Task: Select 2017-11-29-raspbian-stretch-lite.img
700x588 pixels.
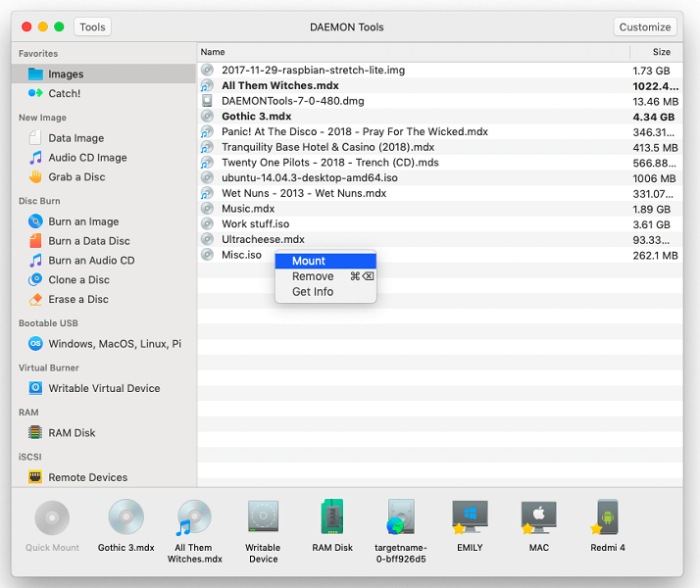Action: click(440, 70)
